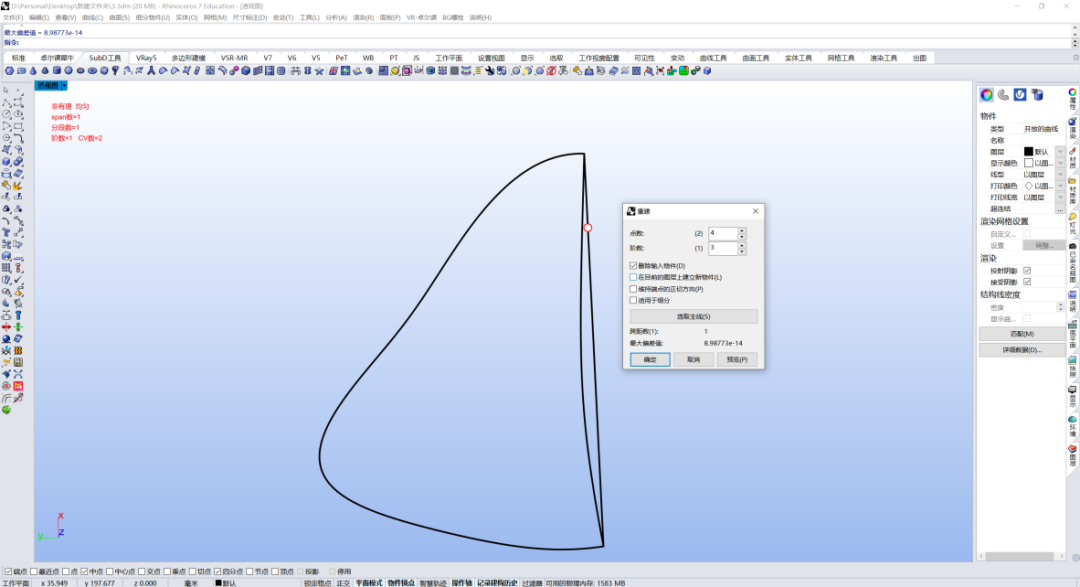Click the SubD sphere icon in toolbar
1080x587 pixels.
point(69,71)
